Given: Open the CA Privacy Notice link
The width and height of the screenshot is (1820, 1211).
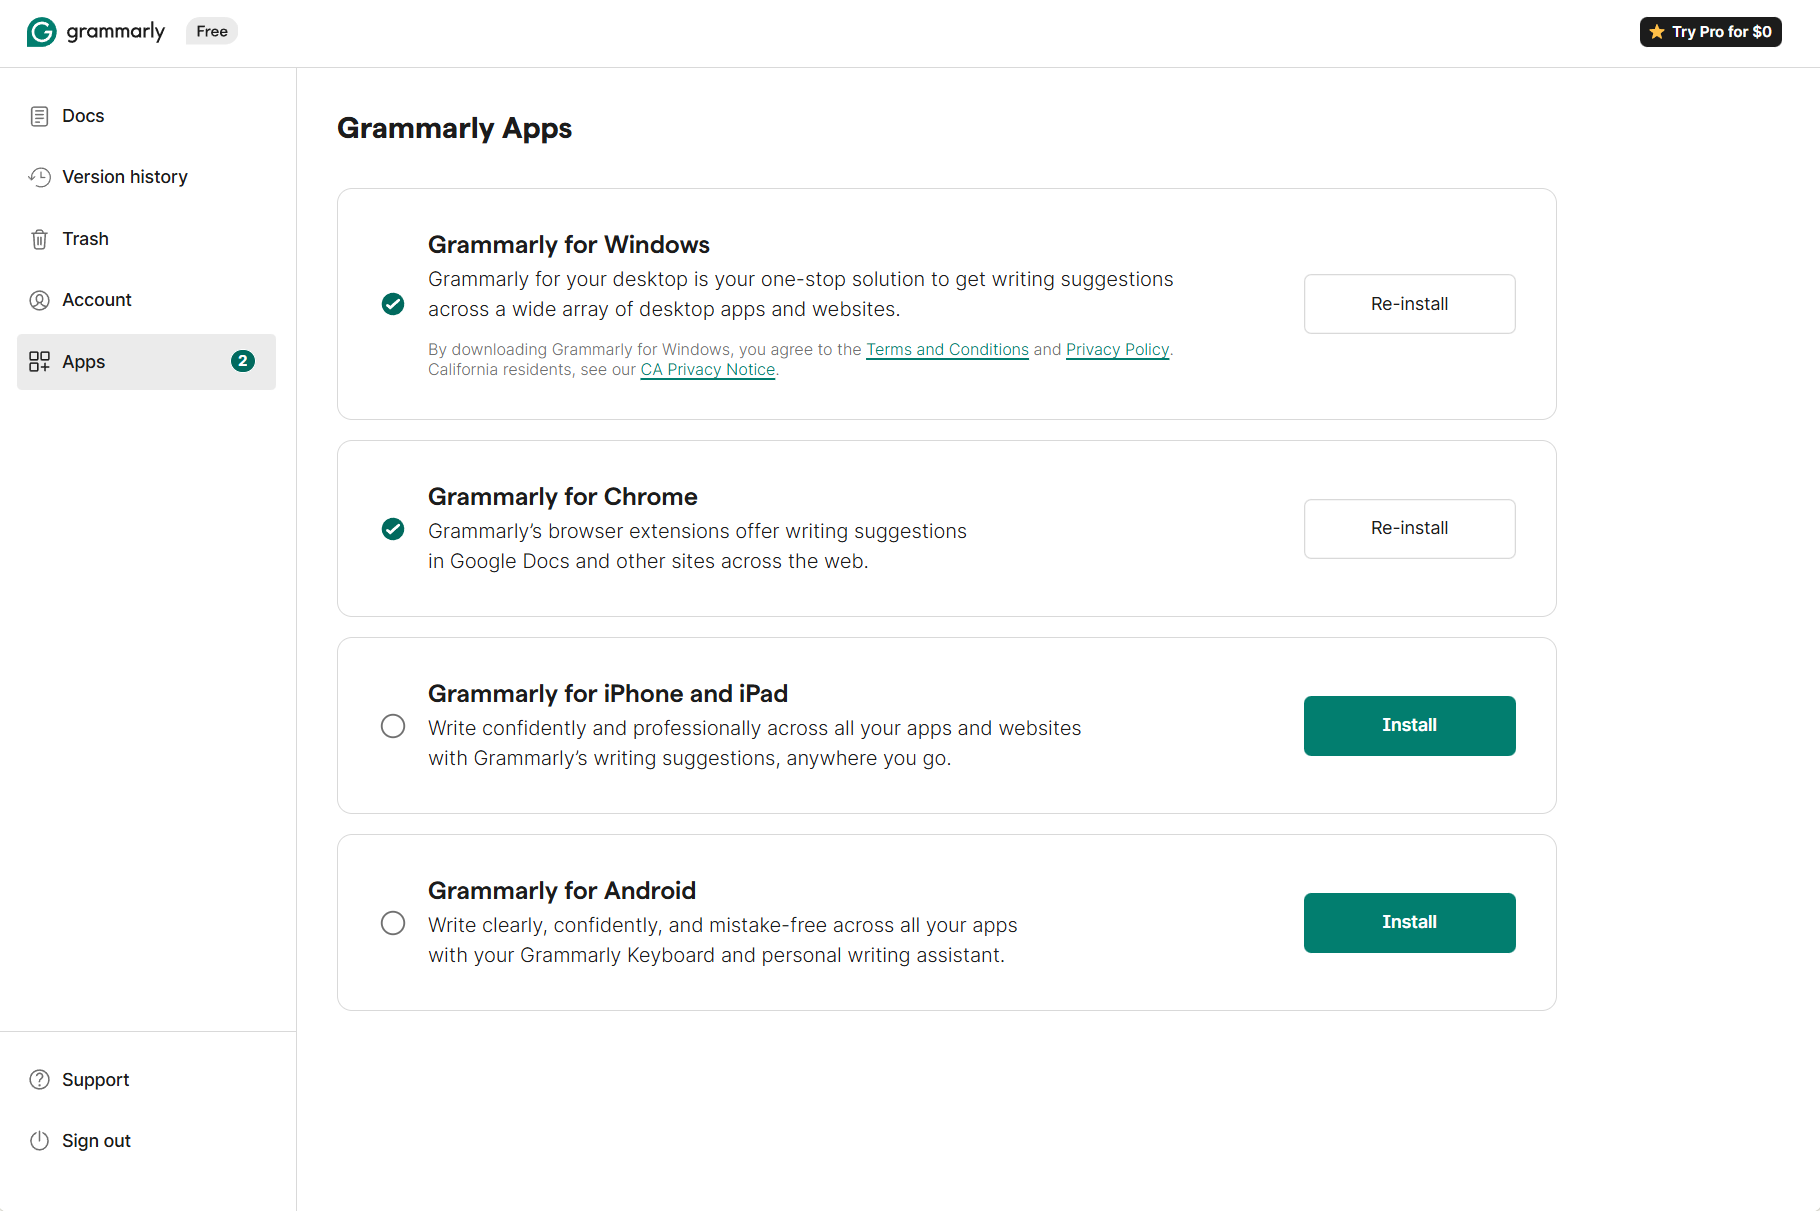Looking at the screenshot, I should tap(708, 370).
